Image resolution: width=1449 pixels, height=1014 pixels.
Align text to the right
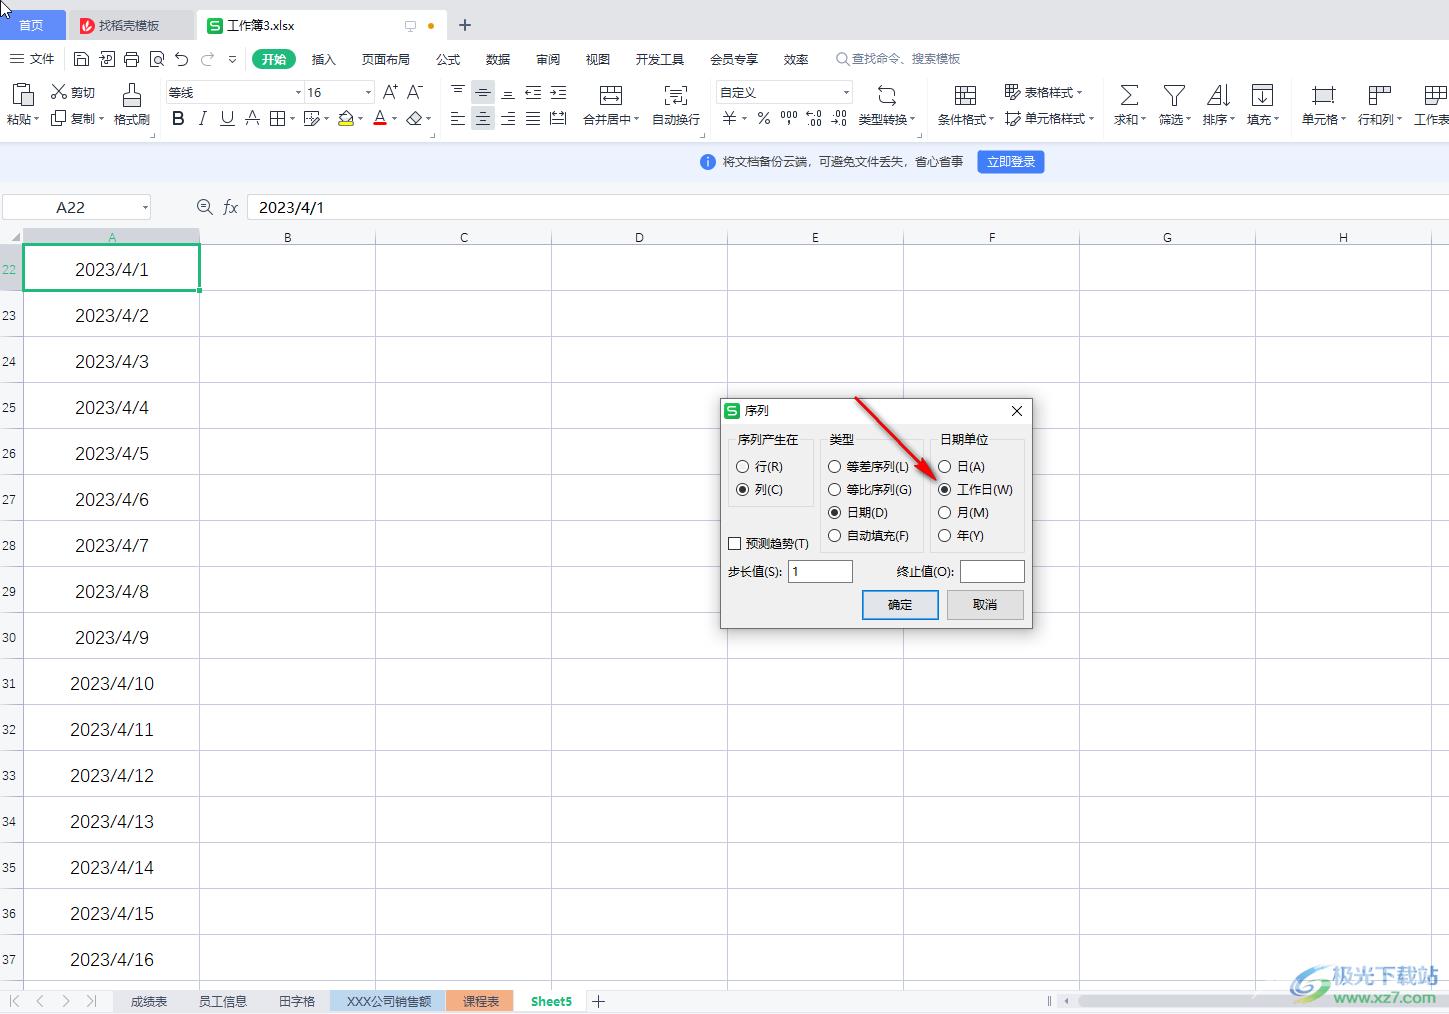coord(508,119)
